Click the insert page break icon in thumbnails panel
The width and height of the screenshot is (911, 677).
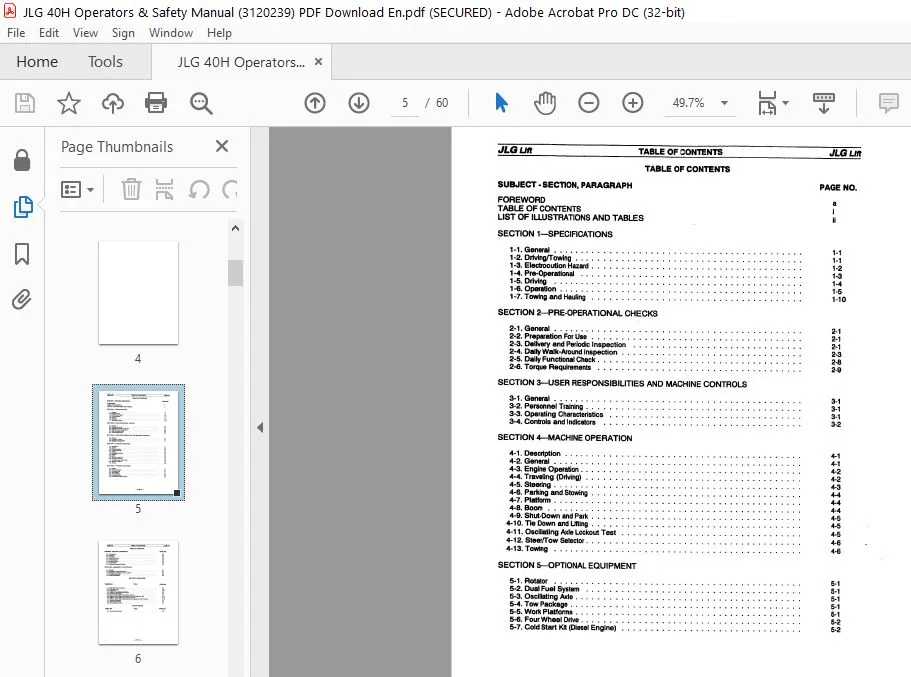164,189
